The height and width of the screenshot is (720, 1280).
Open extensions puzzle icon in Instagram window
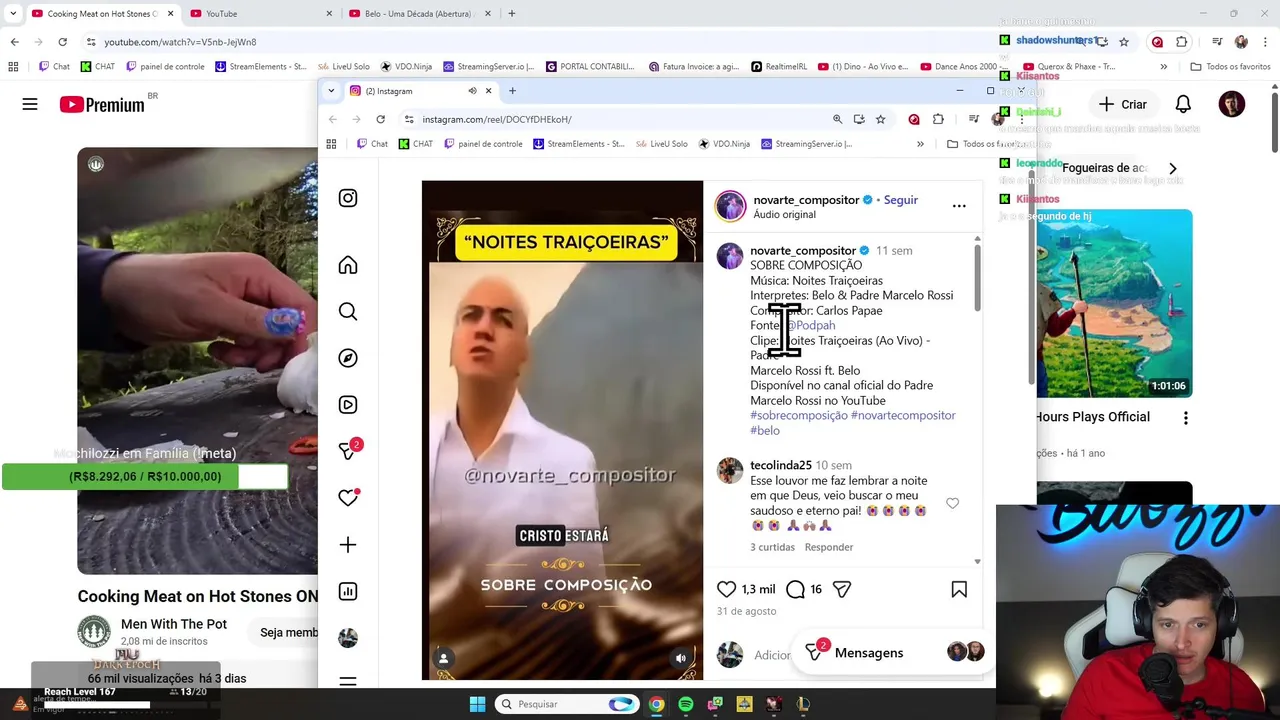pos(938,119)
